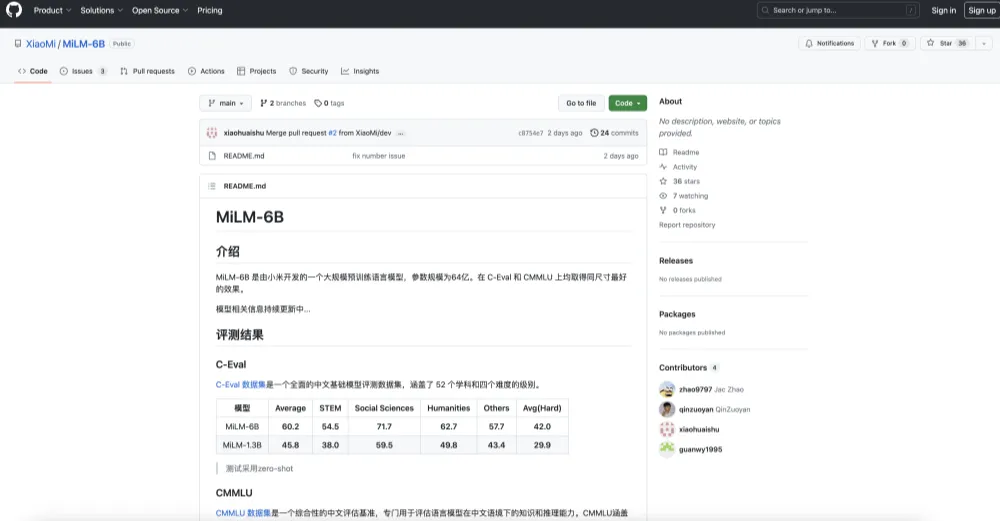Open the CMMLU 数据集 link

pyautogui.click(x=243, y=513)
